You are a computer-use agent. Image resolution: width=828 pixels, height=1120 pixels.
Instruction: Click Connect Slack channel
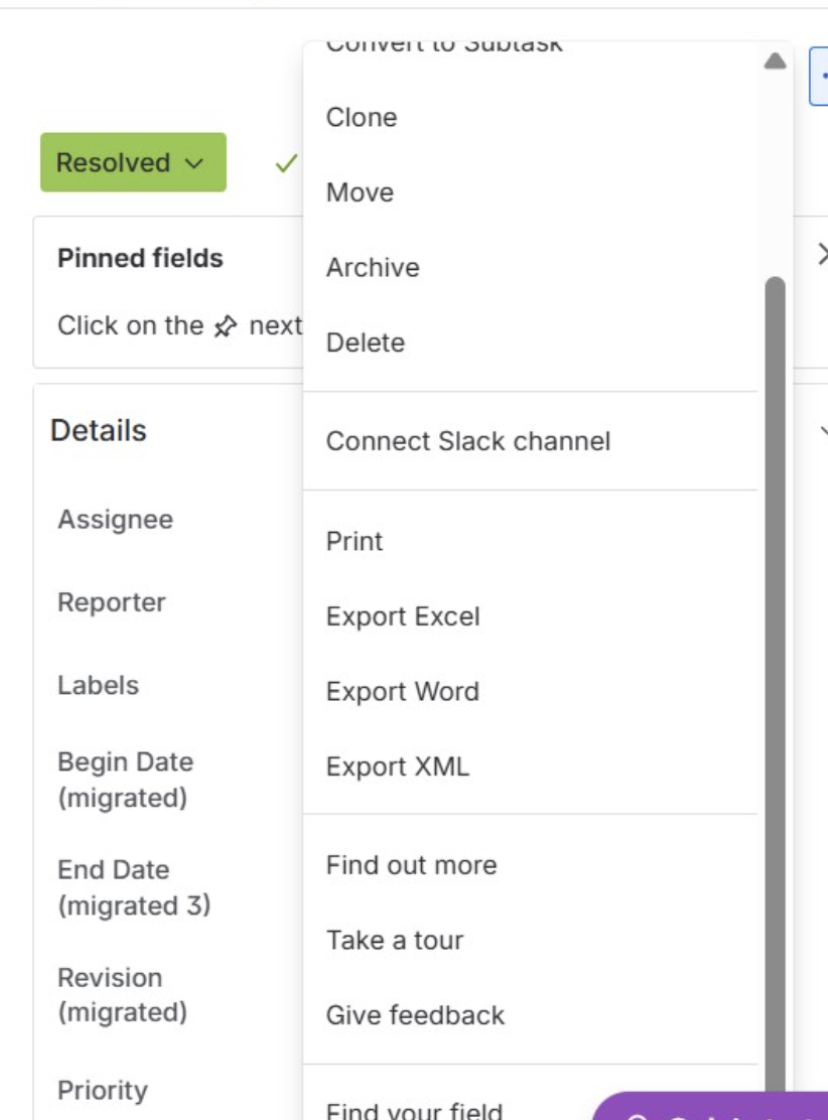pos(468,441)
